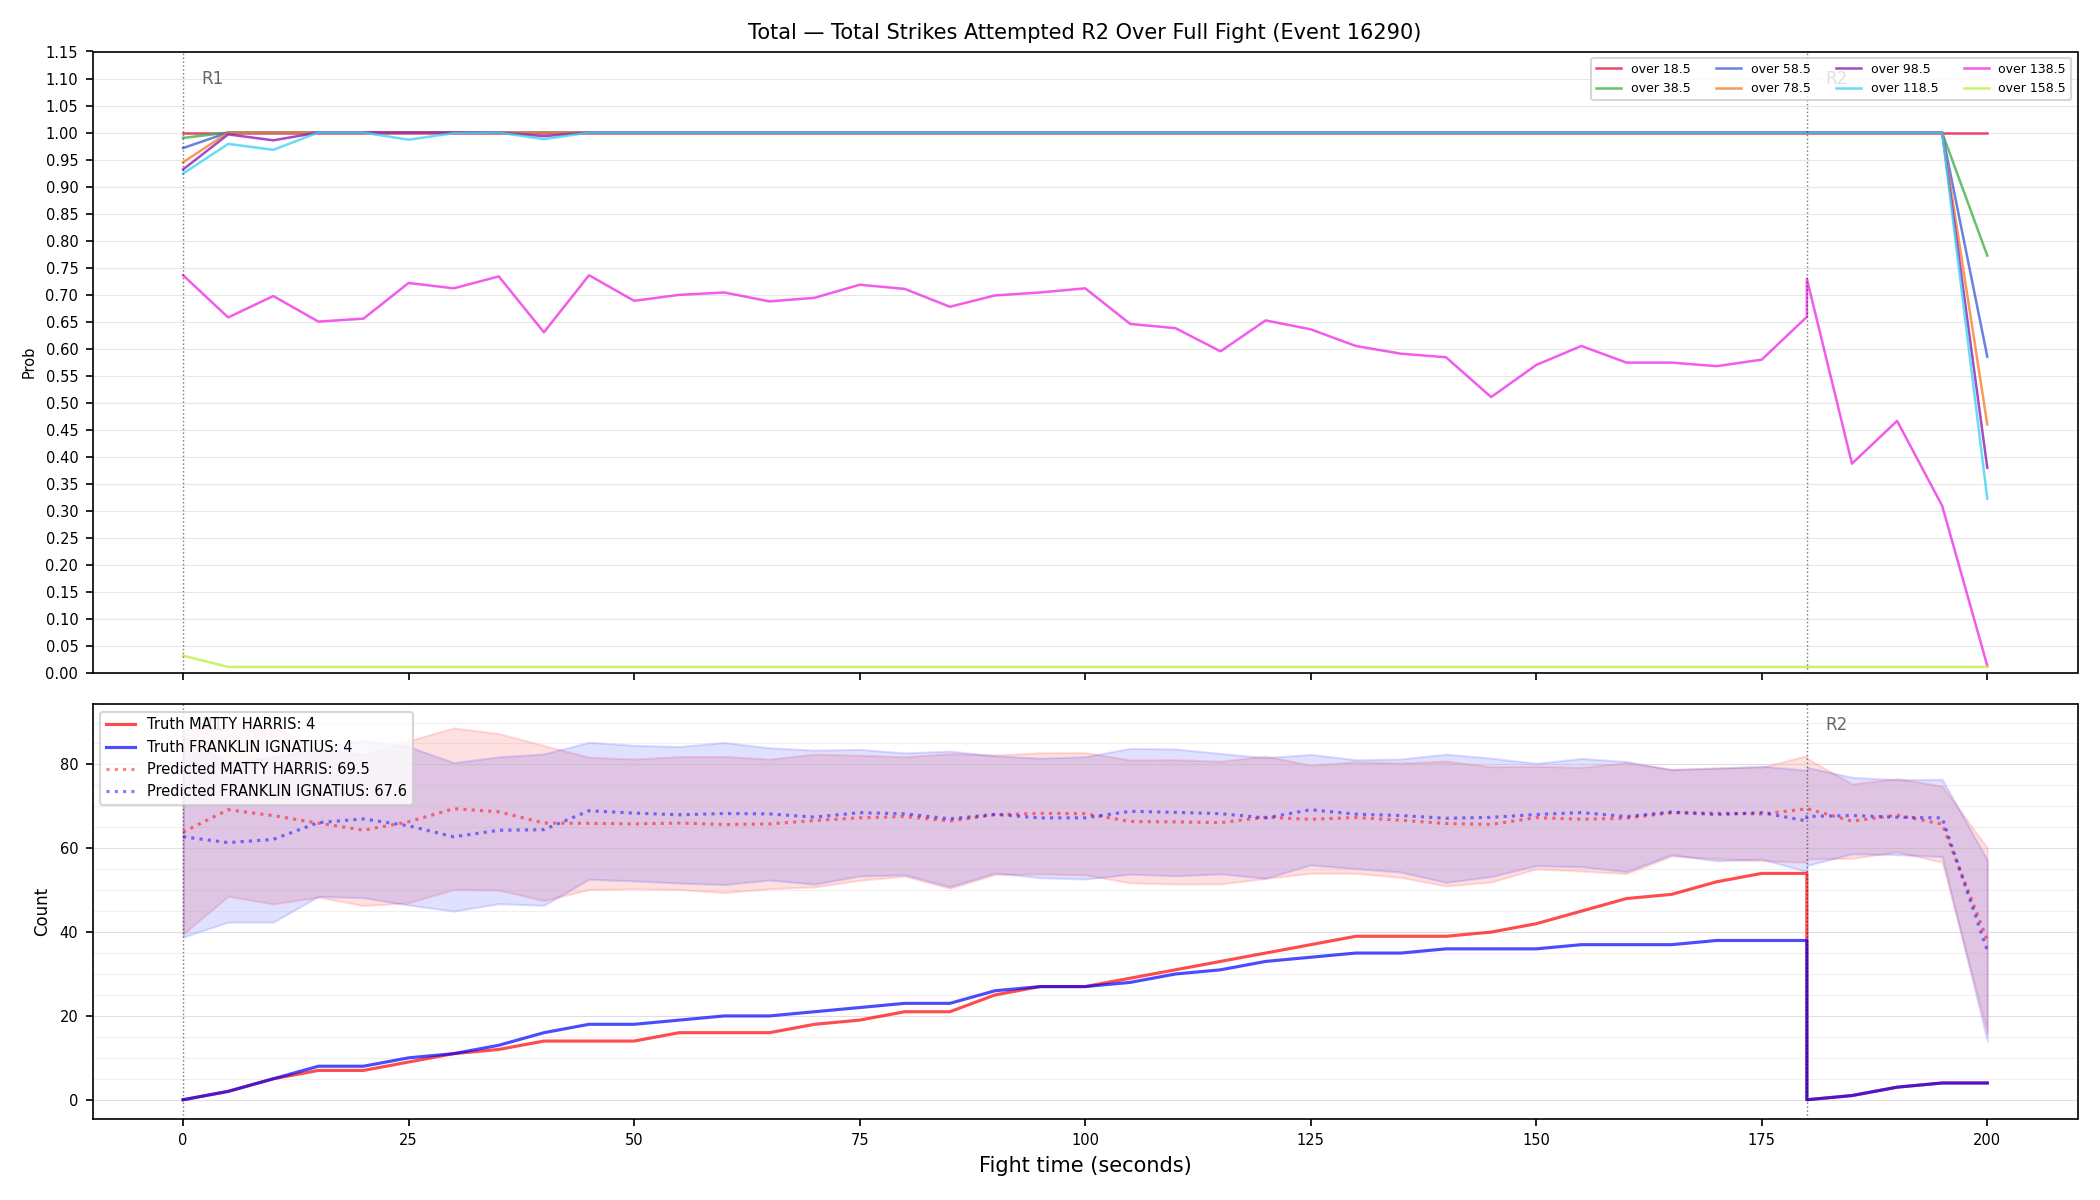This screenshot has height=1200, width=2100.
Task: Click the Count axis tick label 80
Action: click(69, 764)
